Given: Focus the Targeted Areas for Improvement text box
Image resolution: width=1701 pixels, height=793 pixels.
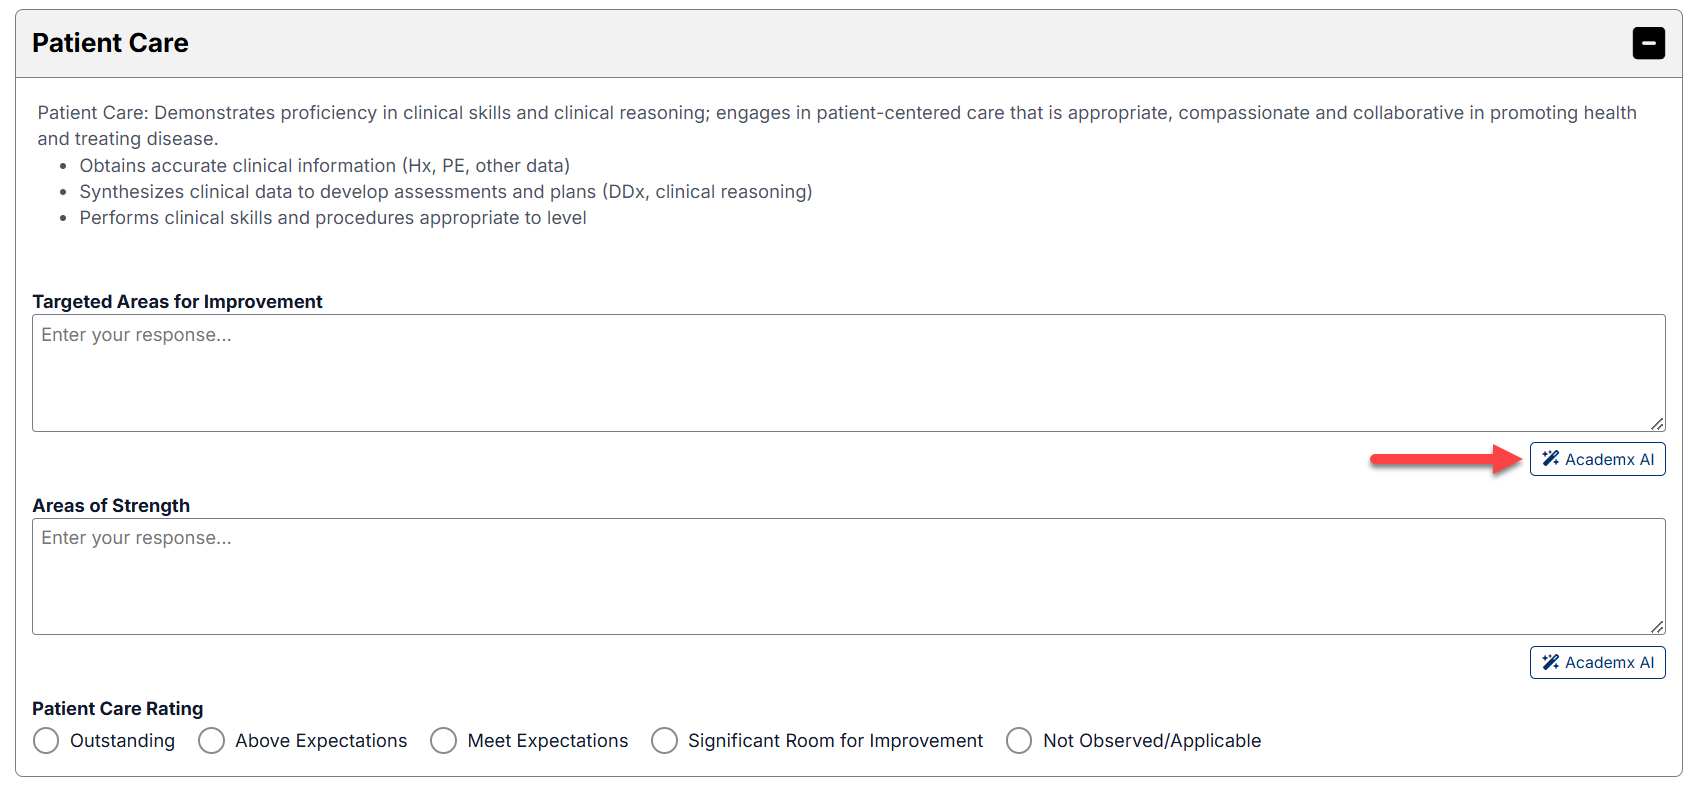Looking at the screenshot, I should click(x=848, y=373).
